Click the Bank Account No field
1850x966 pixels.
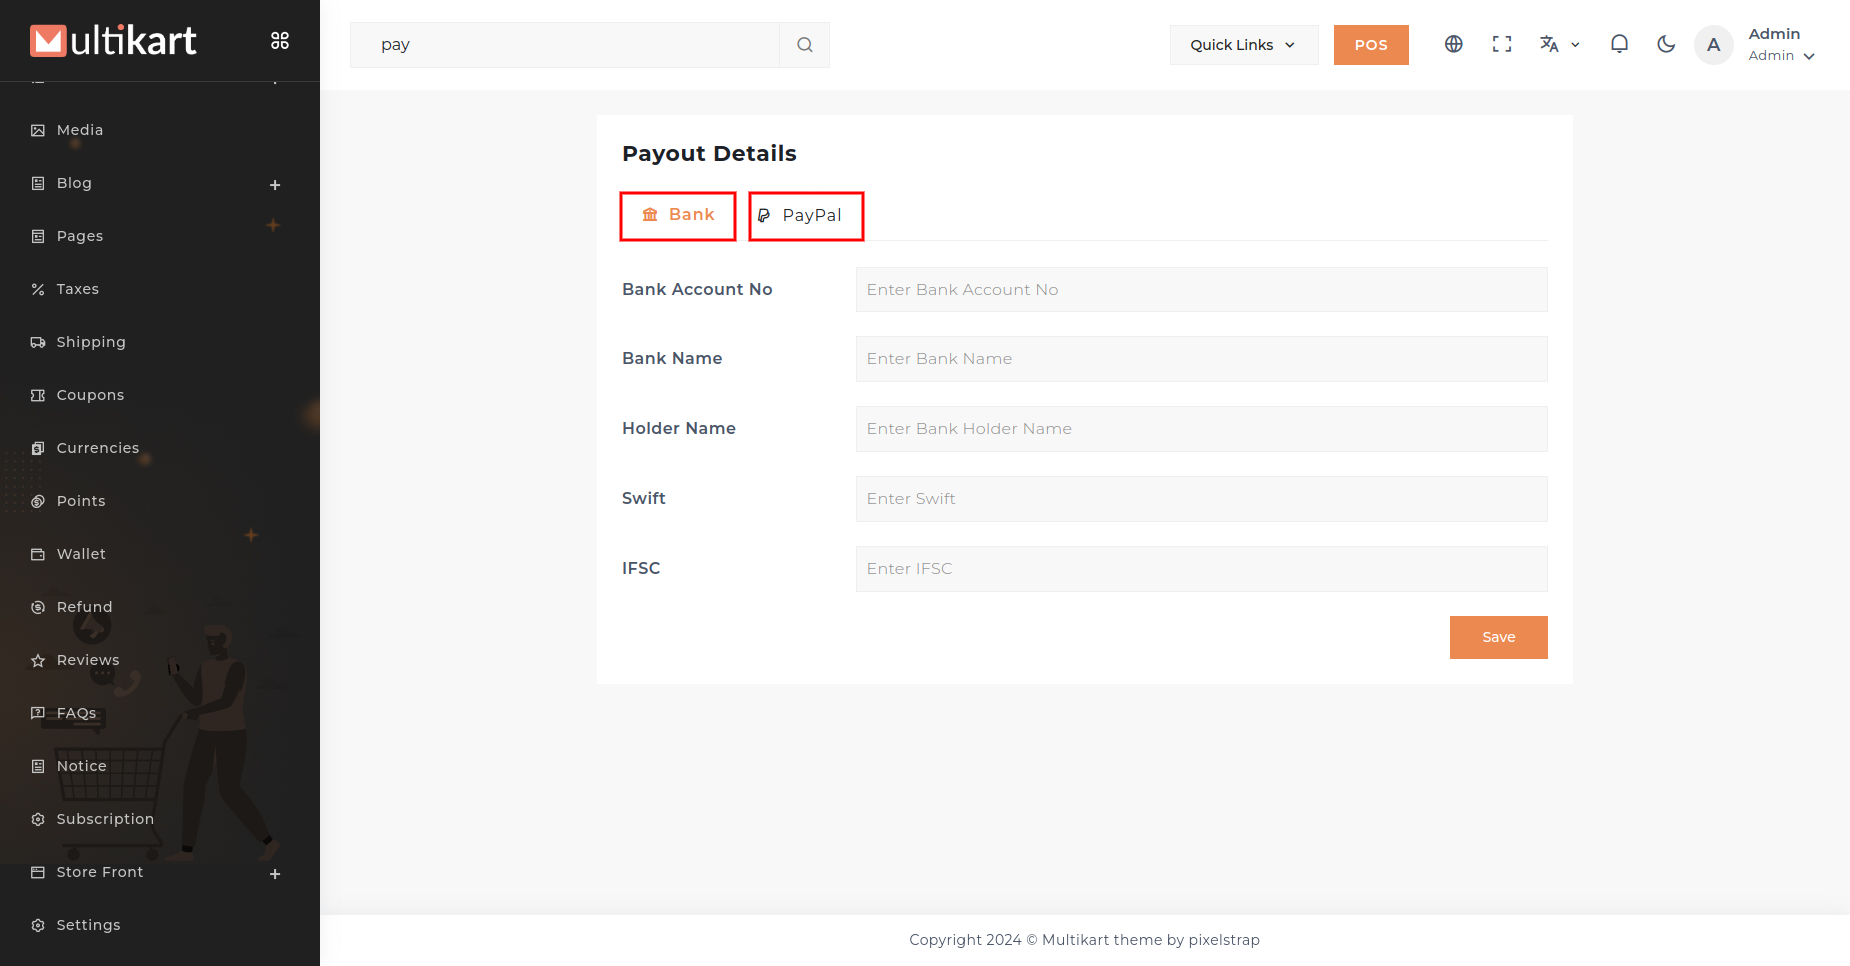1201,290
